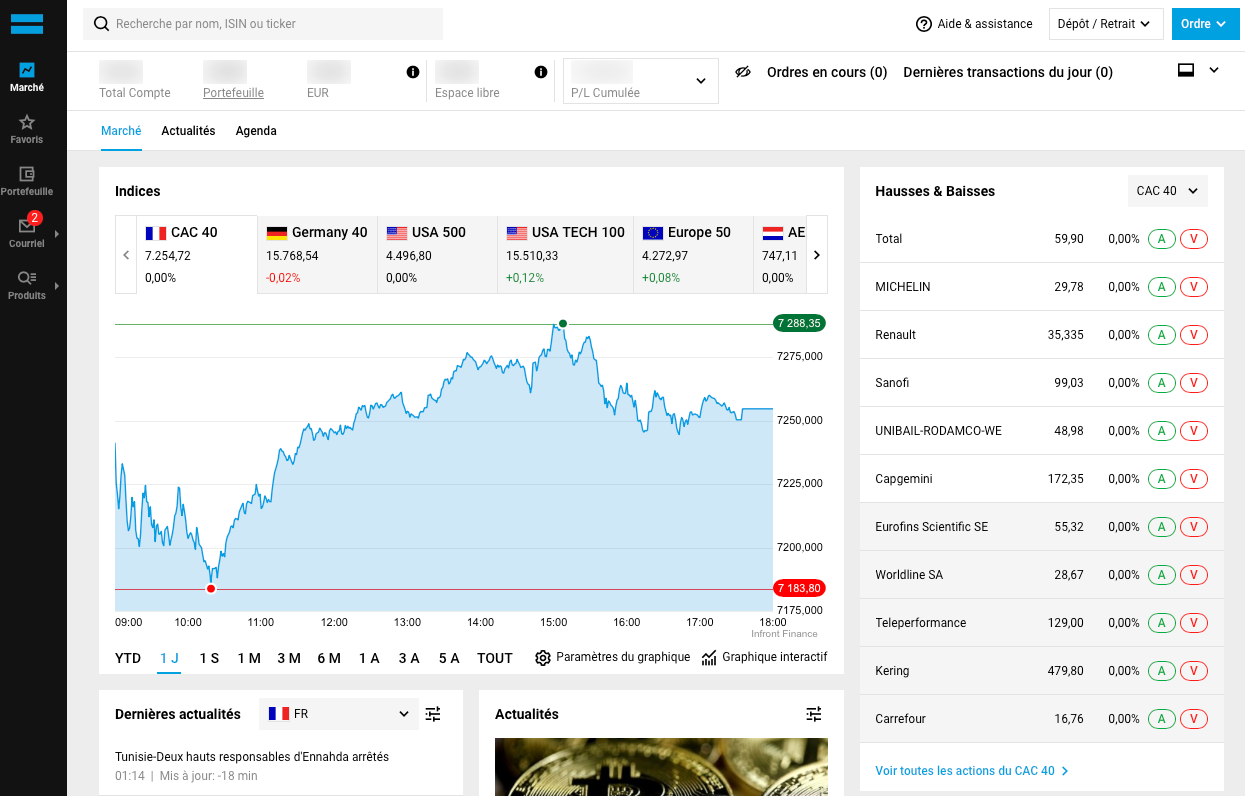Image resolution: width=1245 pixels, height=796 pixels.
Task: Sell Eurofins Scientific SE with V button
Action: tap(1194, 527)
